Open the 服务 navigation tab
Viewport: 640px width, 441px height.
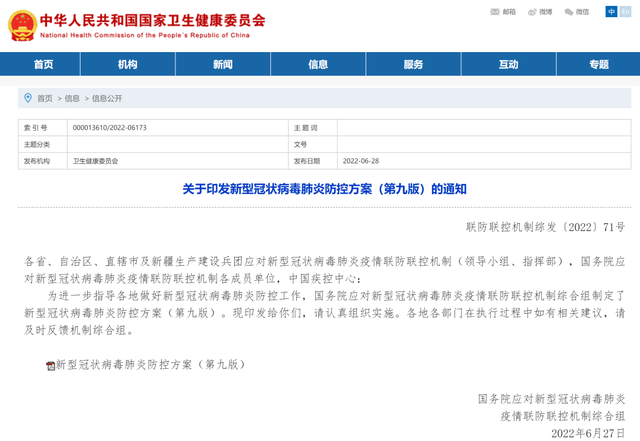coord(413,64)
